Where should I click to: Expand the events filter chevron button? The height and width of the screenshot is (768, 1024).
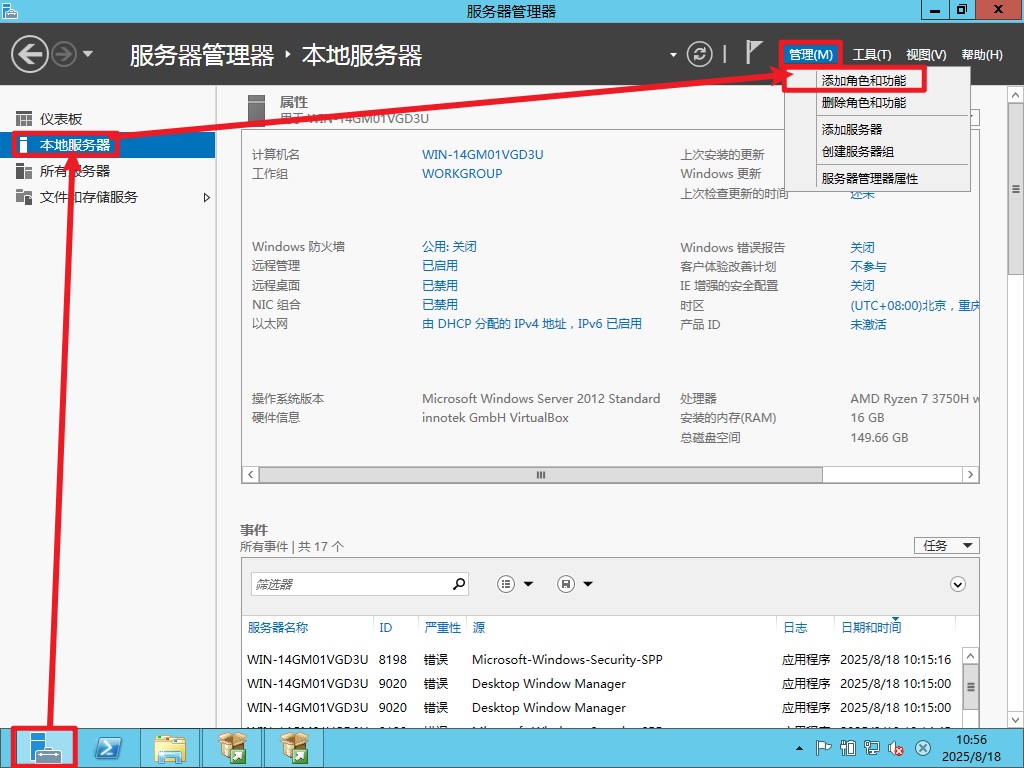pos(957,584)
